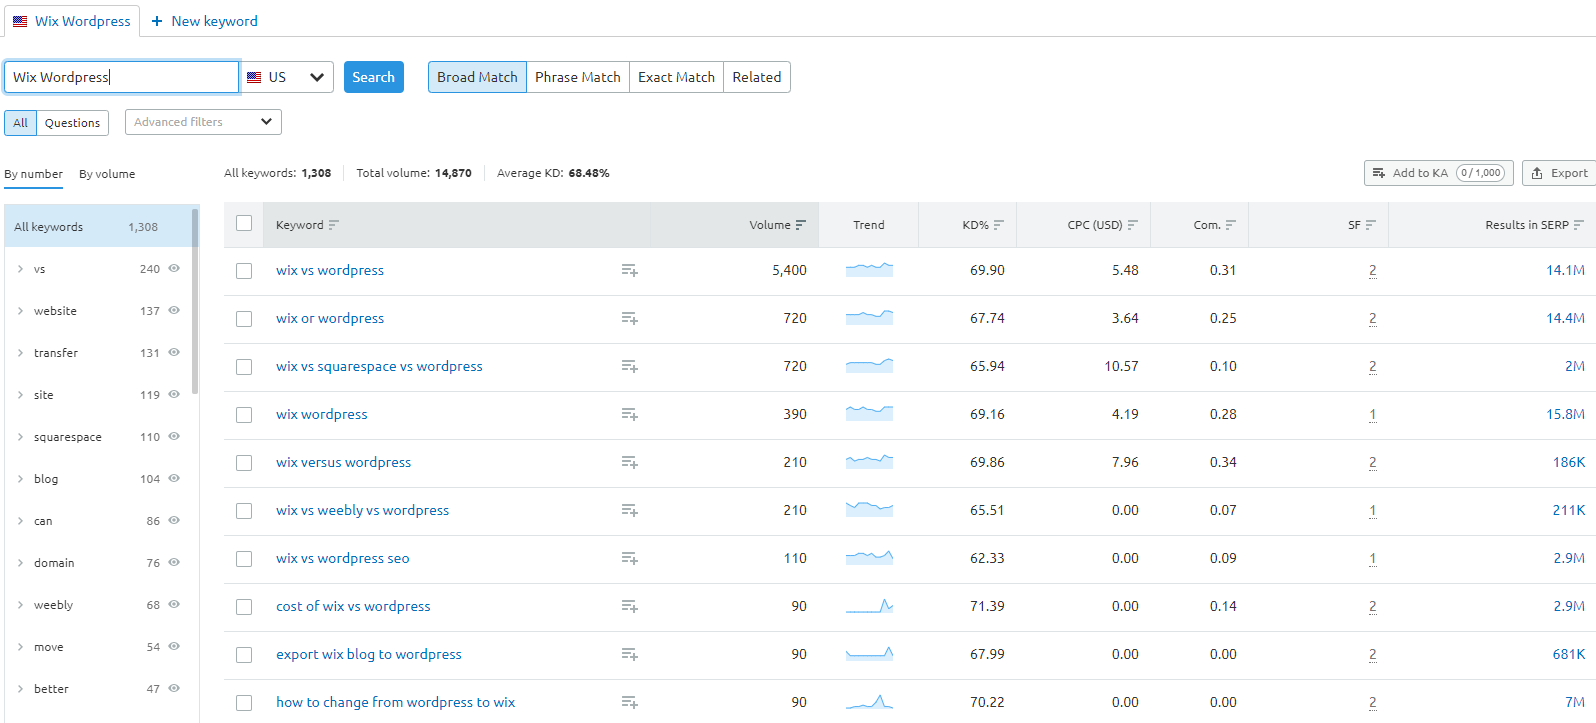
Task: Expand the 'vs' keyword group
Action: 20,269
